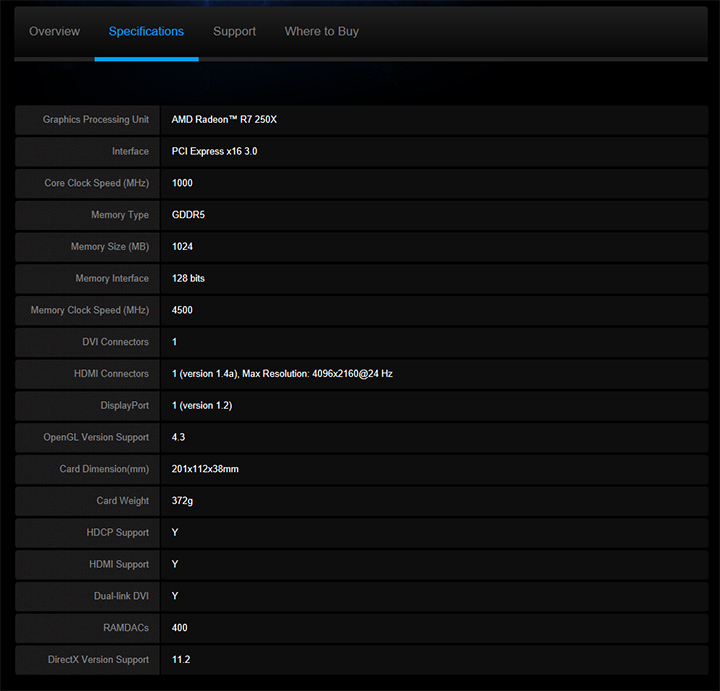Click the Memory Clock Speed (MHz) label
Viewport: 720px width, 691px height.
click(90, 310)
